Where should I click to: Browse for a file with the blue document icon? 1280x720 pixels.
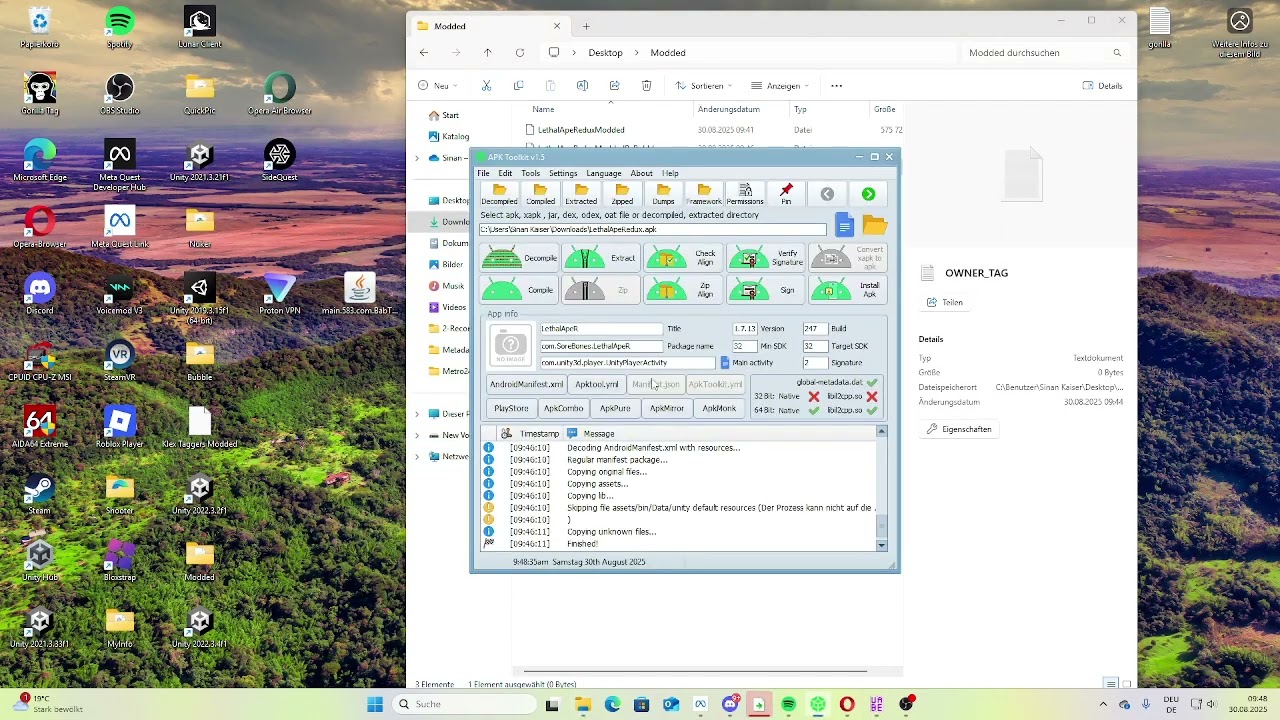845,226
